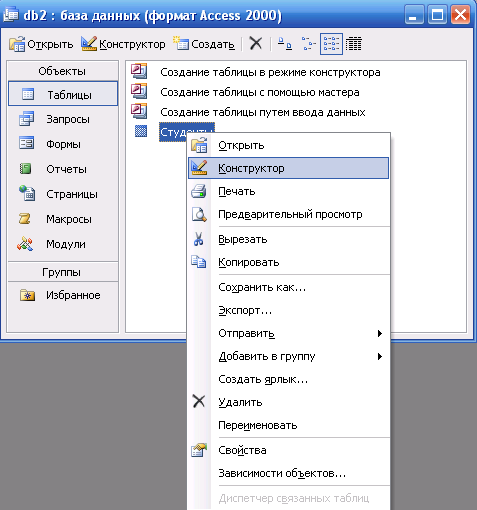Click the pencil-ruler icon in context menu
The image size is (477, 510).
tap(199, 168)
